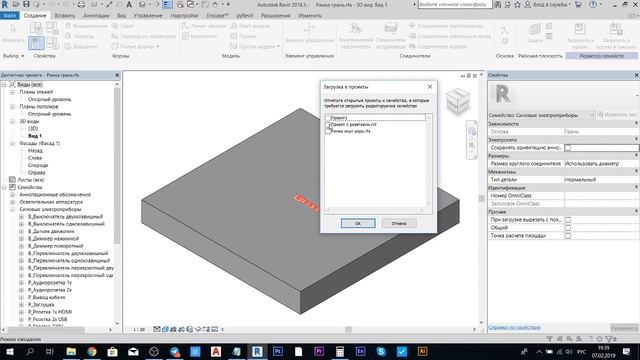This screenshot has height=360, width=640.
Task: Collapse the 'Виды (все)' tree node
Action: tap(4, 84)
